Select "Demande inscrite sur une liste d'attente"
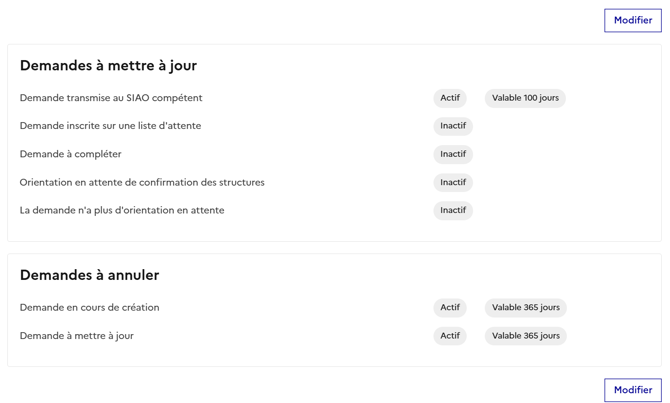This screenshot has height=403, width=670. coord(110,126)
